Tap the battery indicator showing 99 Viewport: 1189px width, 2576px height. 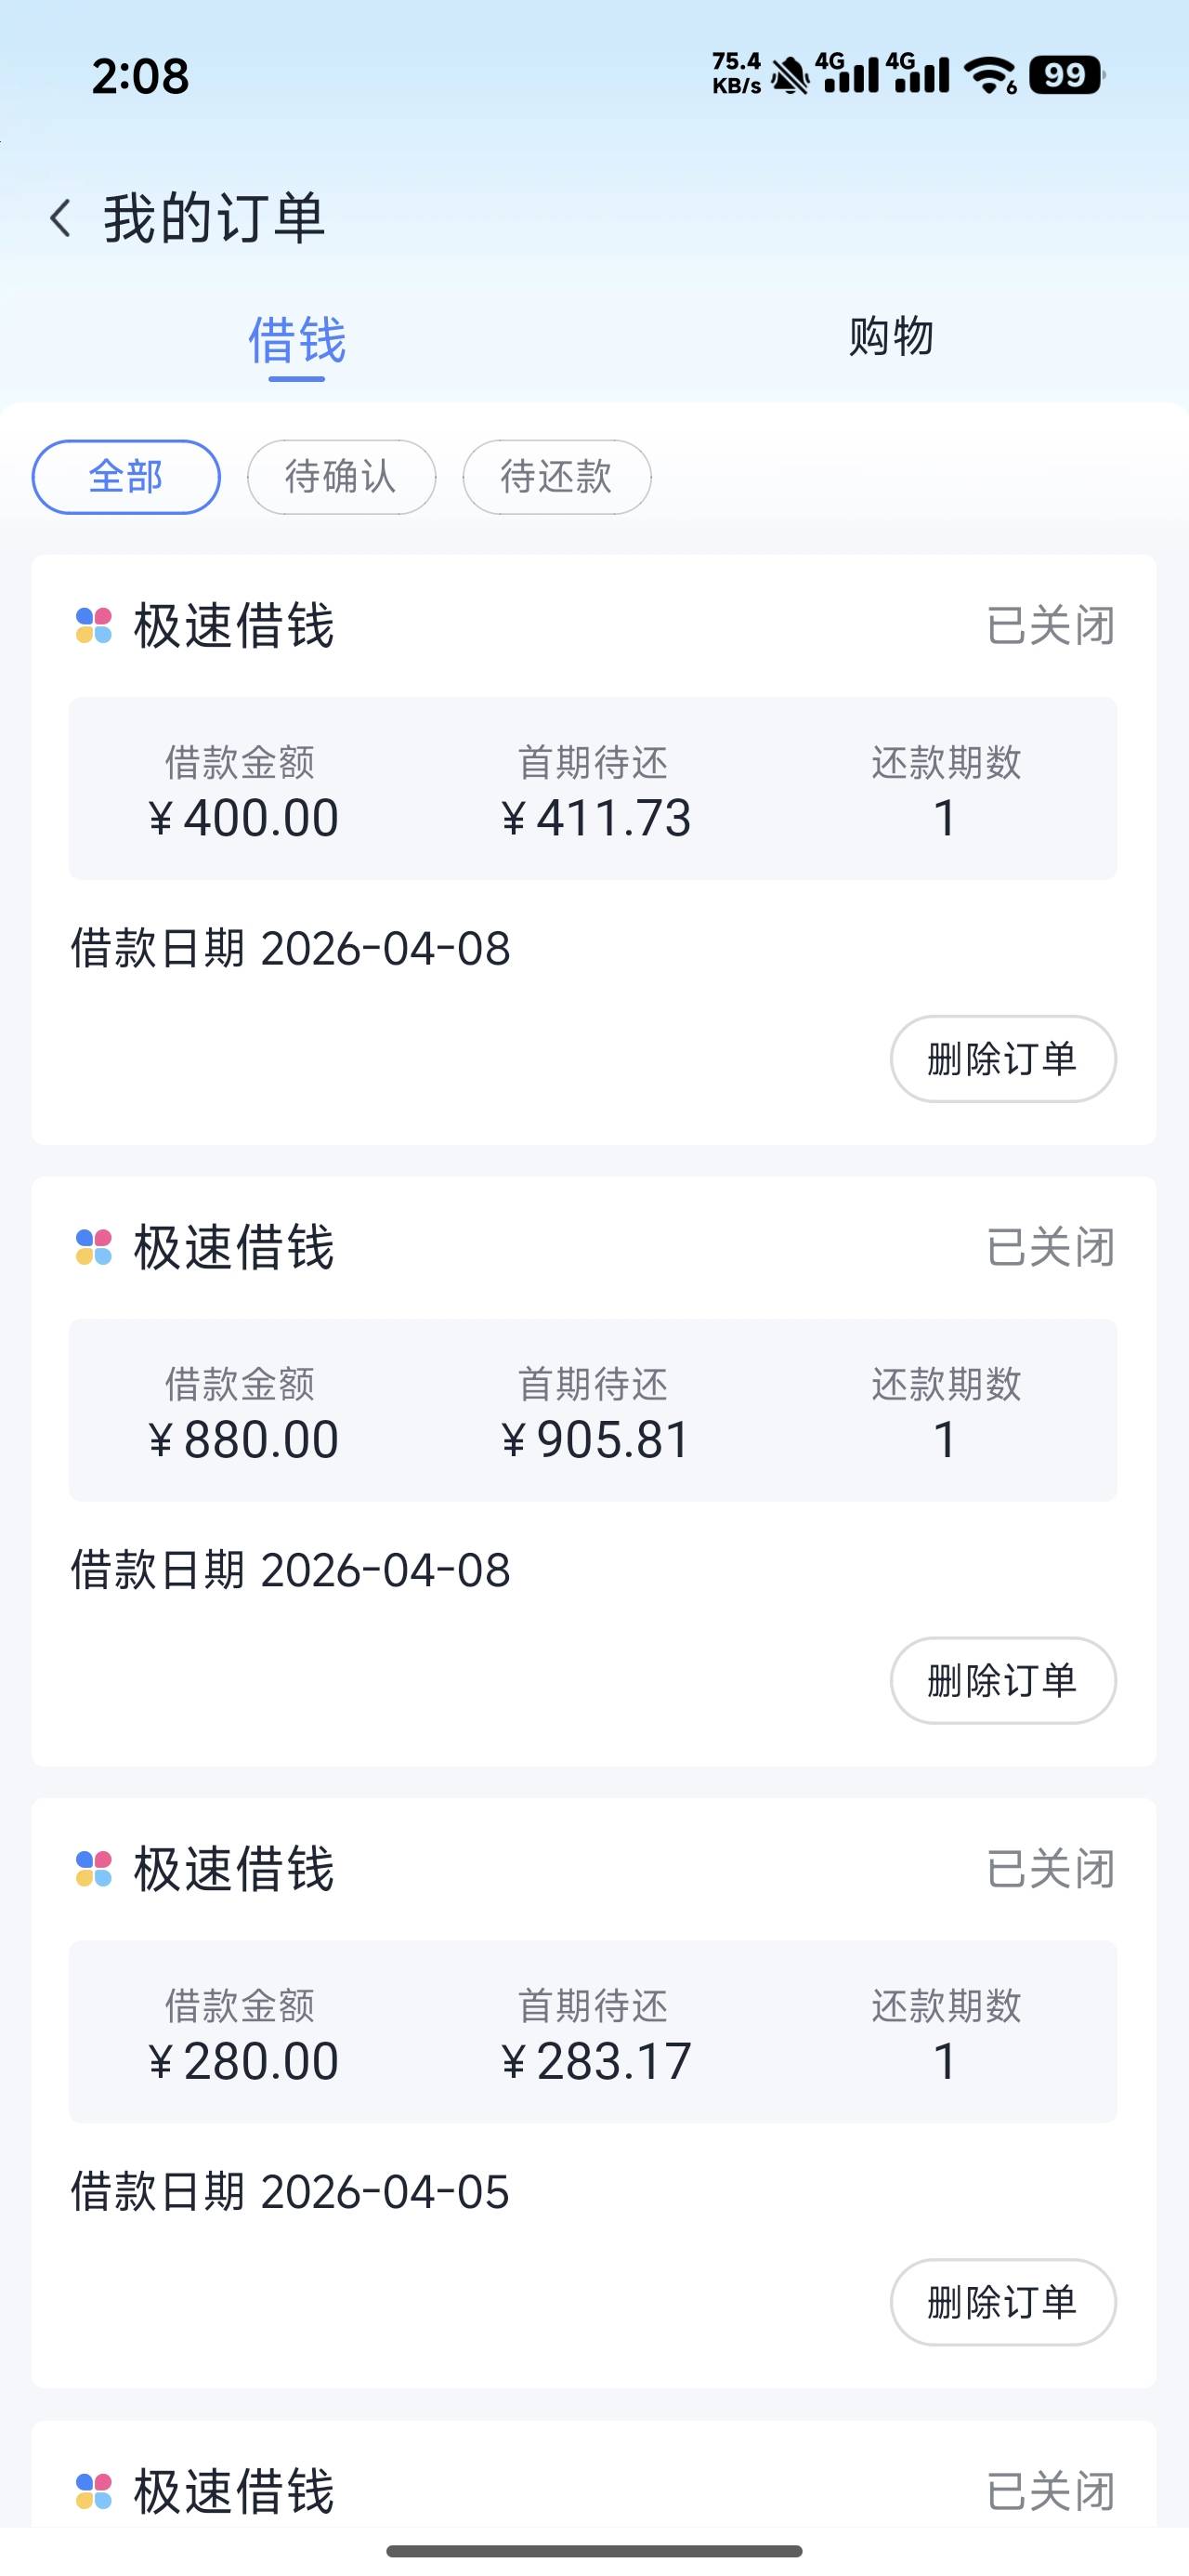[1065, 75]
